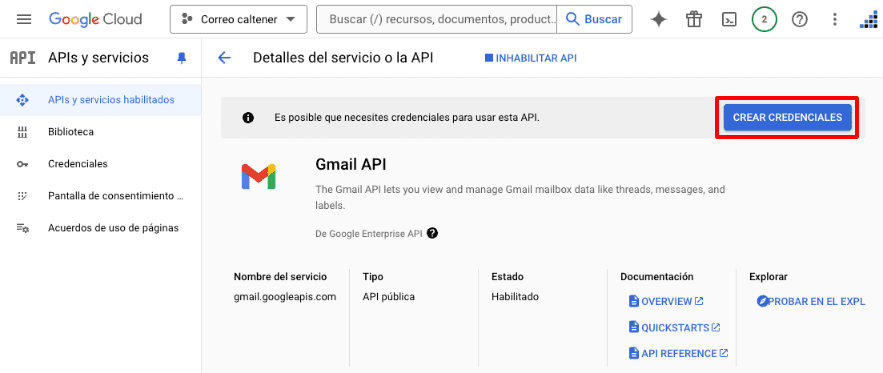Open the help question mark menu
Image resolution: width=883 pixels, height=373 pixels.
[799, 20]
